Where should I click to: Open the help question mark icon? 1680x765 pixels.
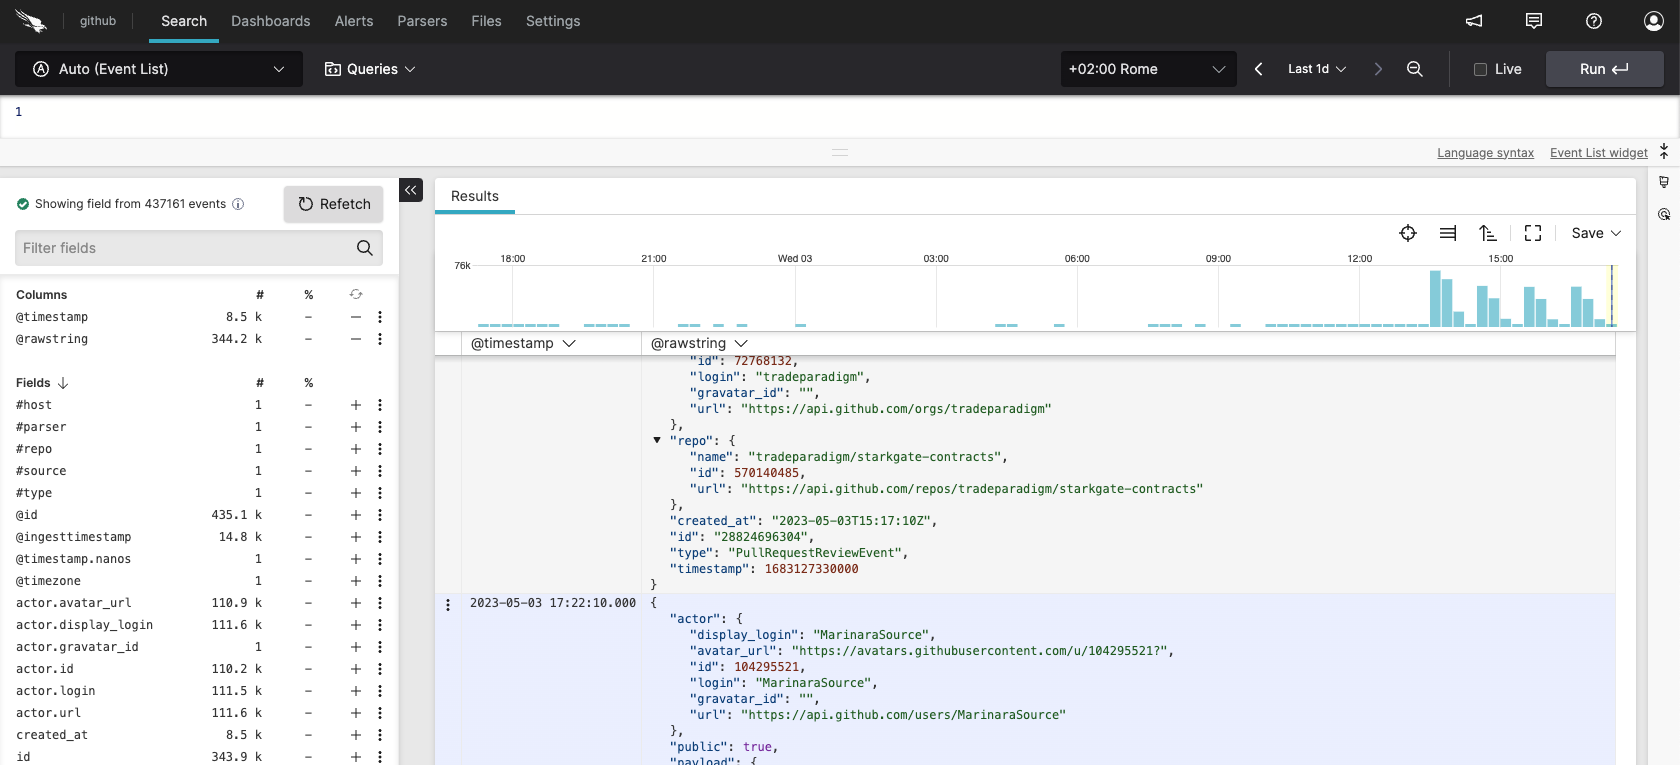click(x=1594, y=21)
